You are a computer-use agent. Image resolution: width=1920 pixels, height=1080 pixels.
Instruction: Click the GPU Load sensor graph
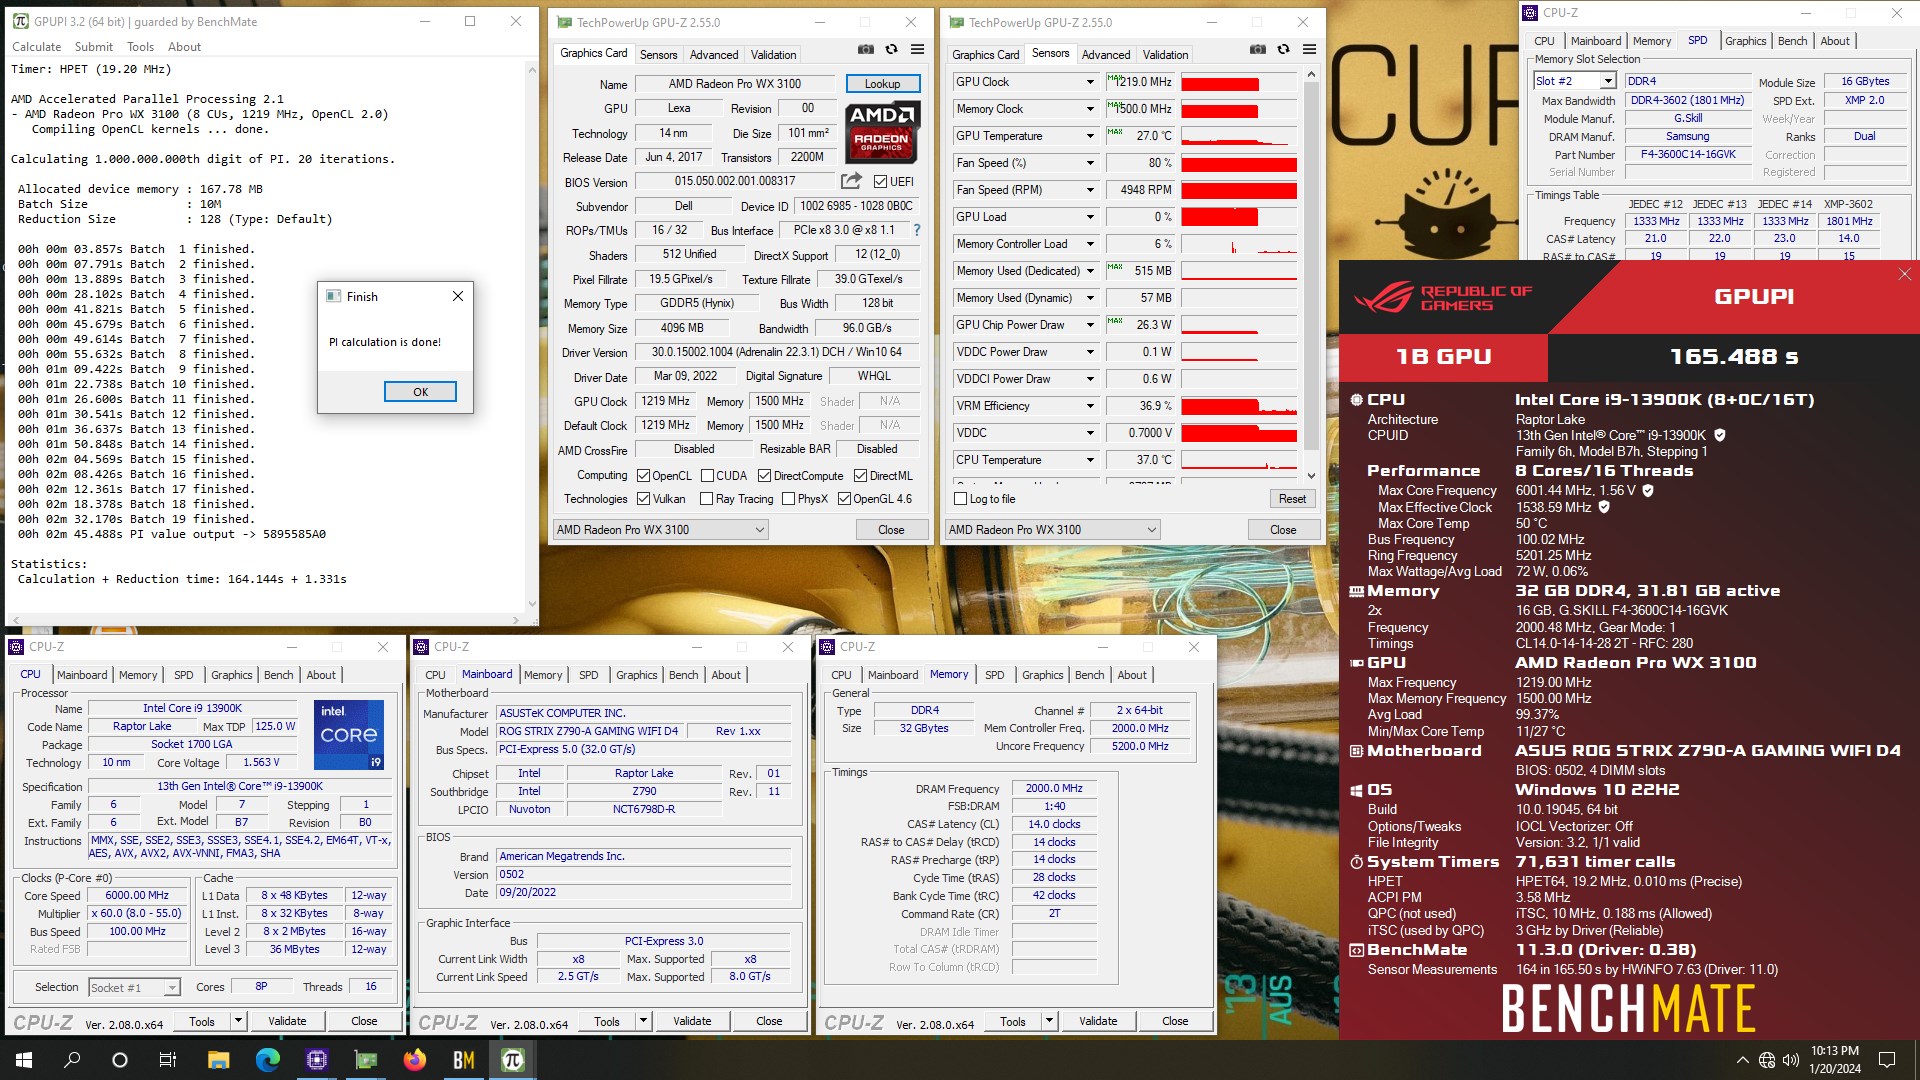point(1239,217)
